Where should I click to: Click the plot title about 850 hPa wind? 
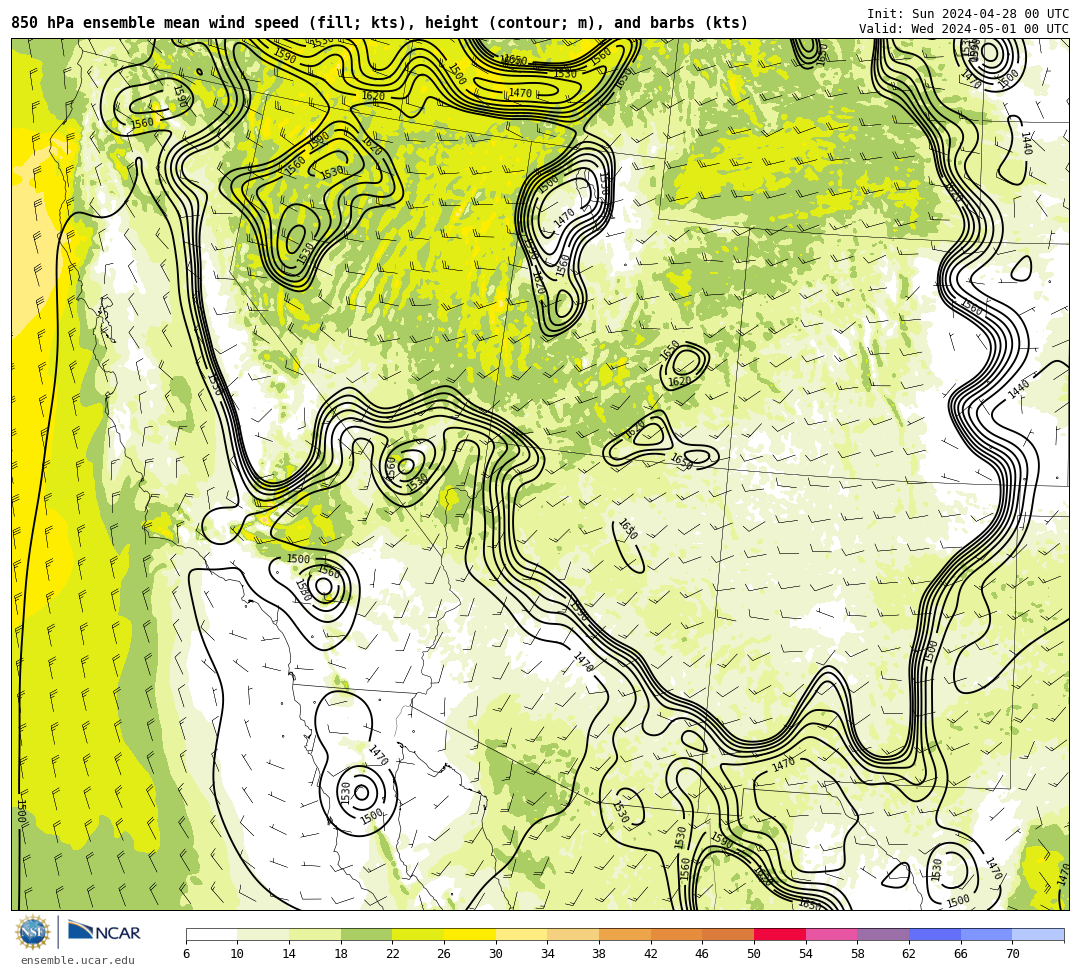[x=380, y=23]
